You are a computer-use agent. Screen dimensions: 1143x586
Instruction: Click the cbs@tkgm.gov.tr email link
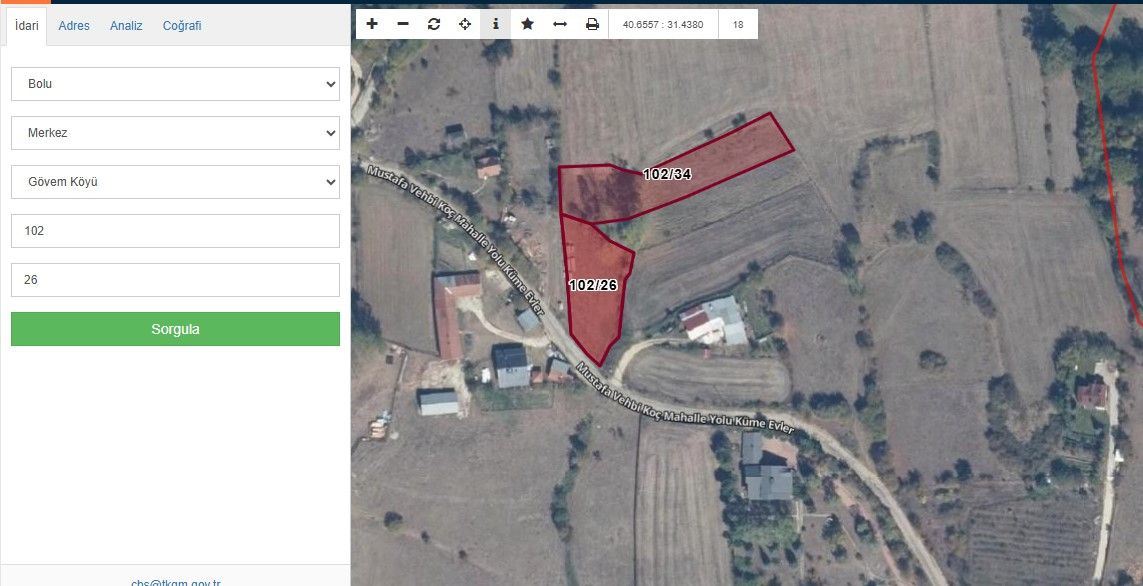tap(176, 582)
